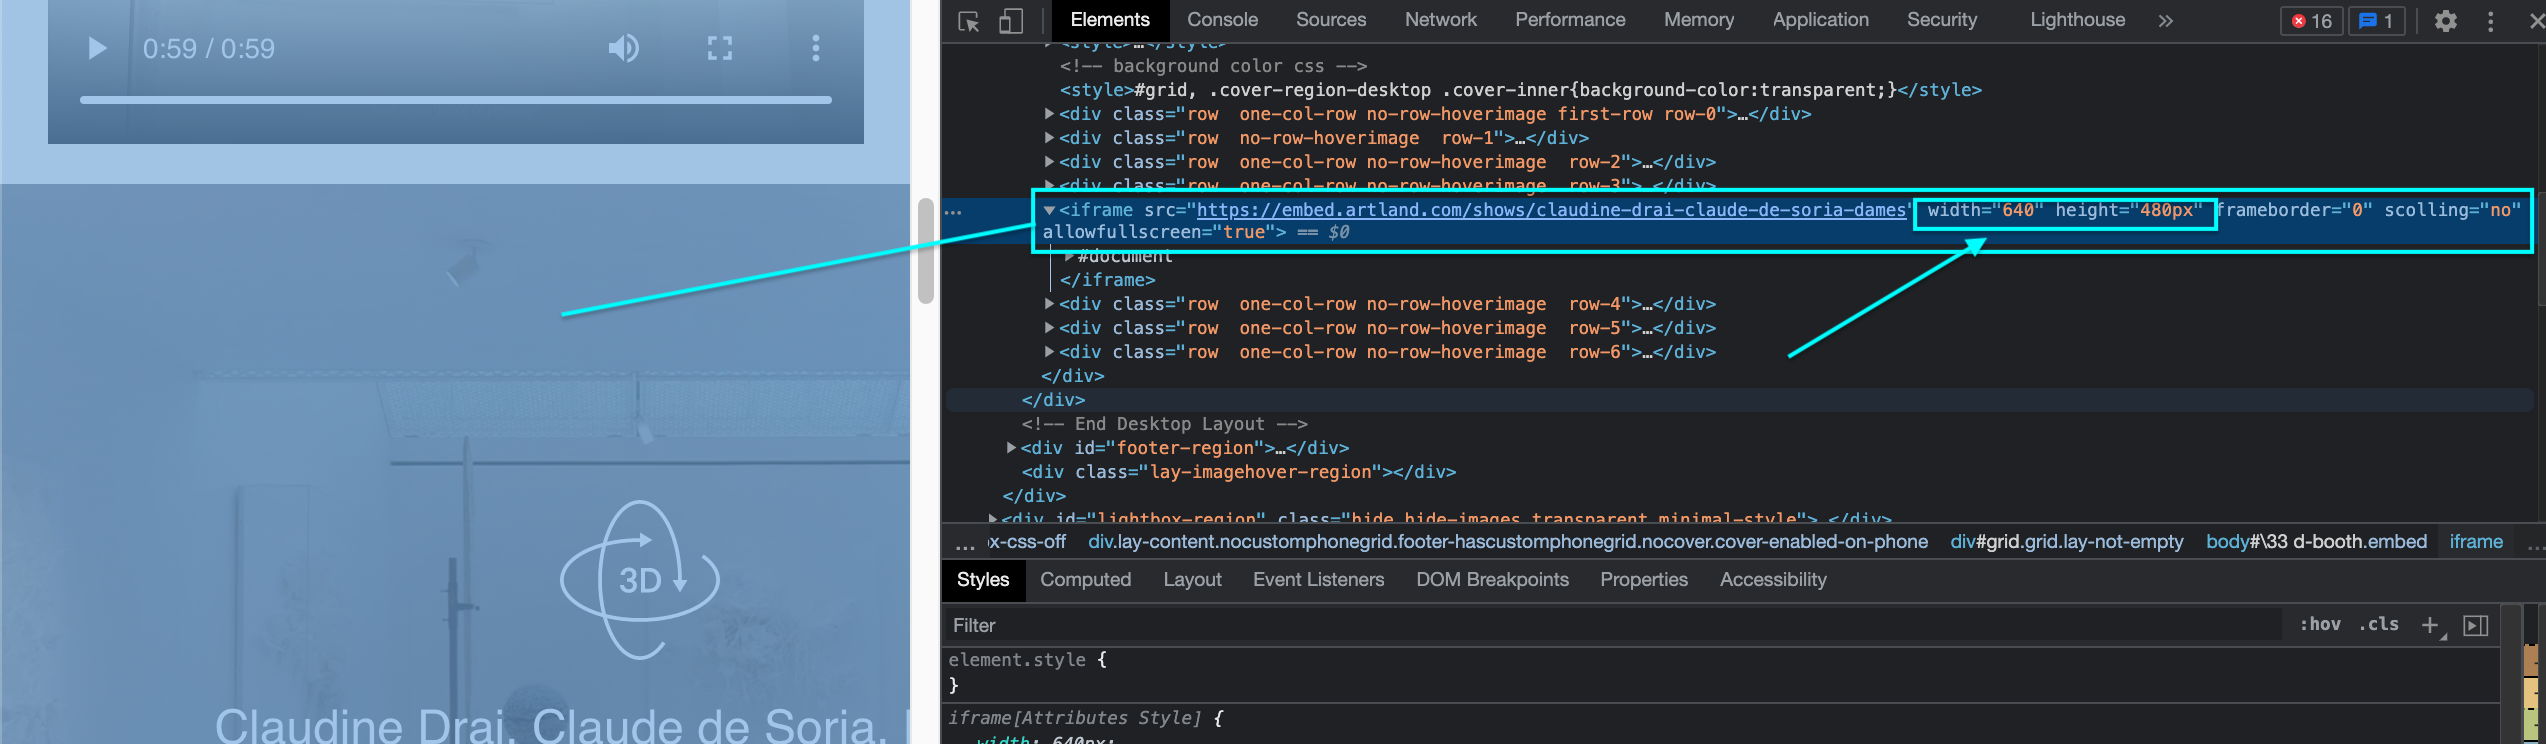Image resolution: width=2546 pixels, height=744 pixels.
Task: Select the background color css comment line
Action: 1213,66
